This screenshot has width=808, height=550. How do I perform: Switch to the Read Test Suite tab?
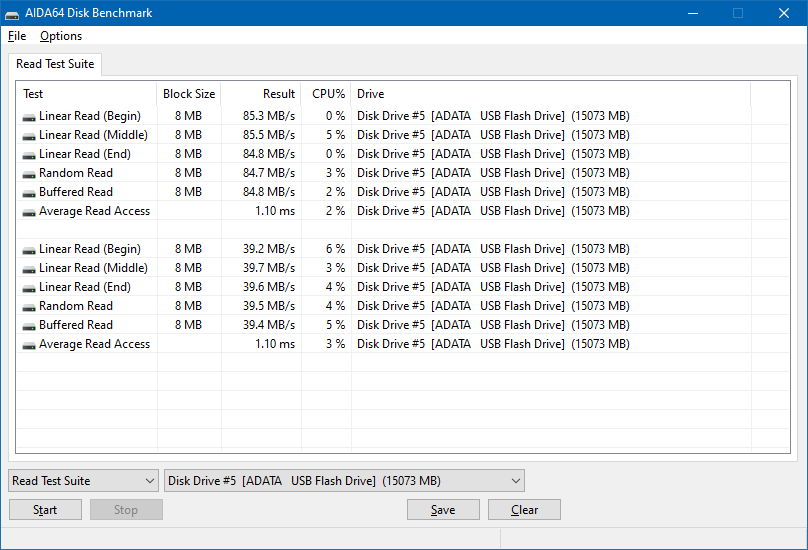tap(55, 64)
